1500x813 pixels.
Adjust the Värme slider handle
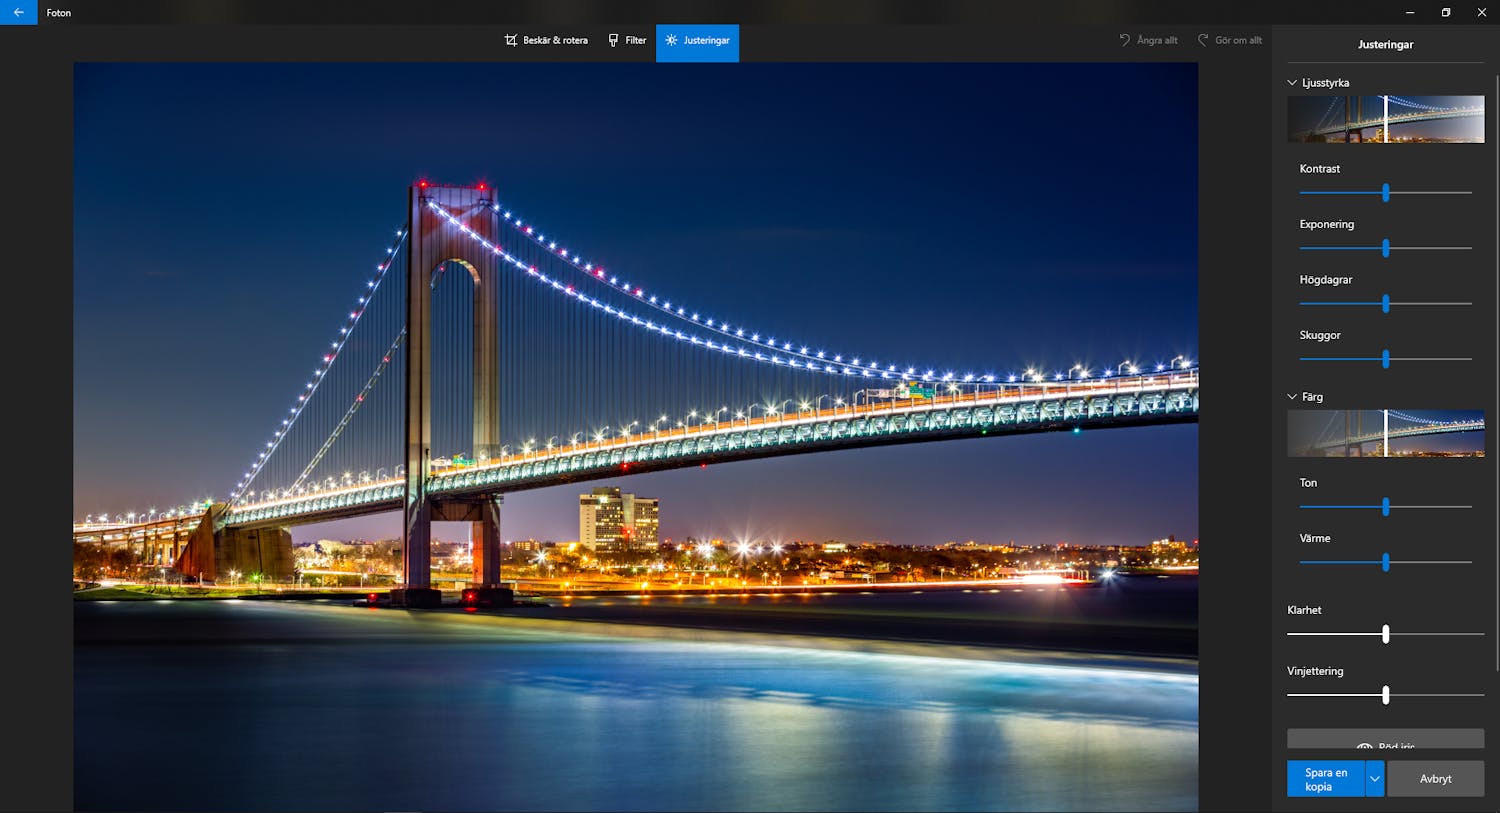[x=1385, y=562]
